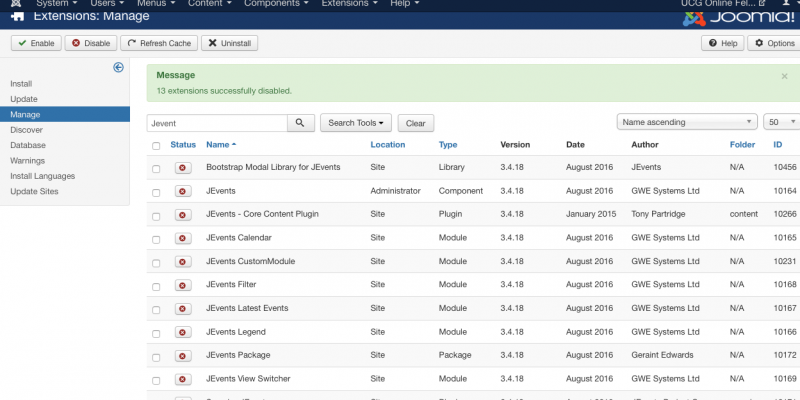Dismiss the success message with X
The width and height of the screenshot is (800, 400).
tap(785, 76)
